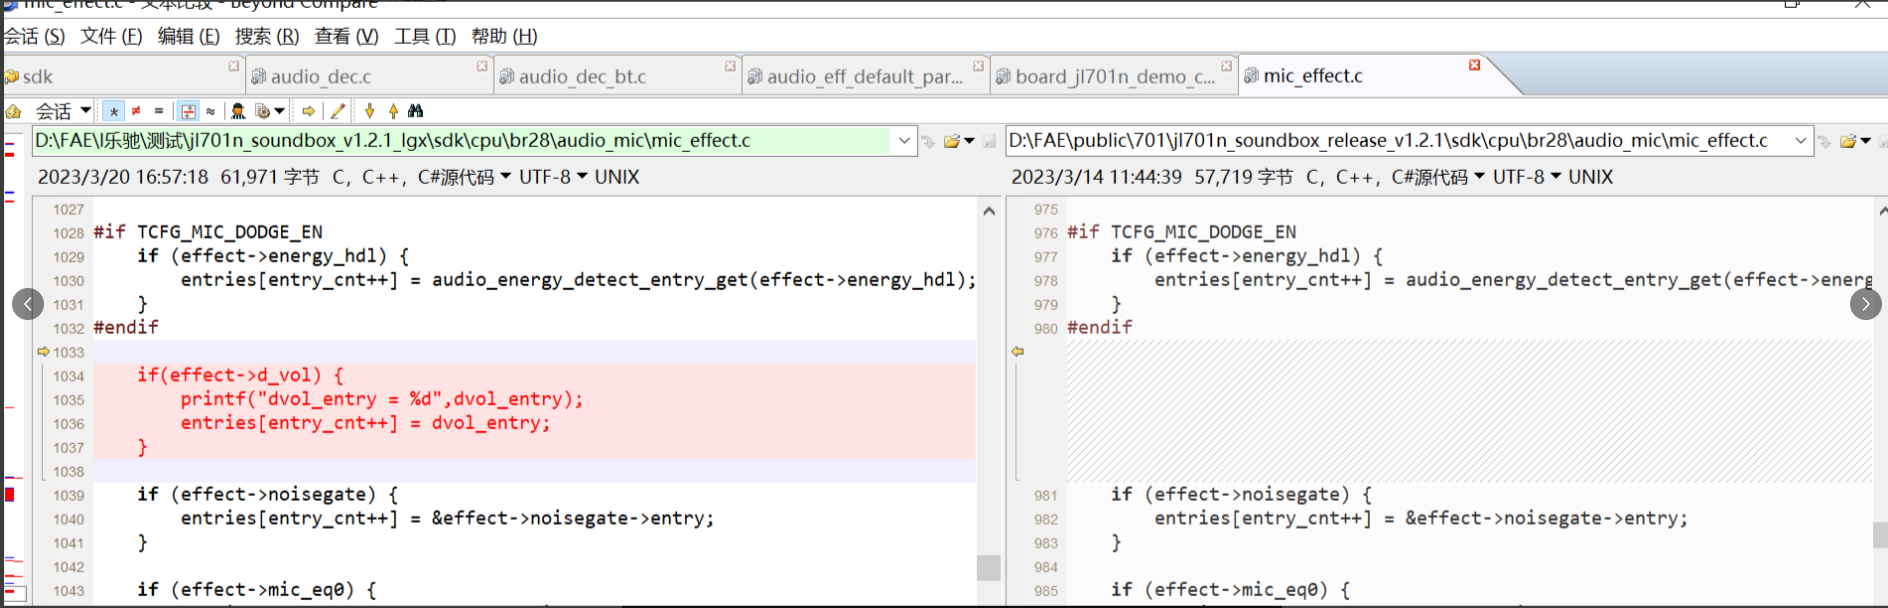Open the 会话 (S) menu
The width and height of the screenshot is (1888, 608).
coord(34,36)
